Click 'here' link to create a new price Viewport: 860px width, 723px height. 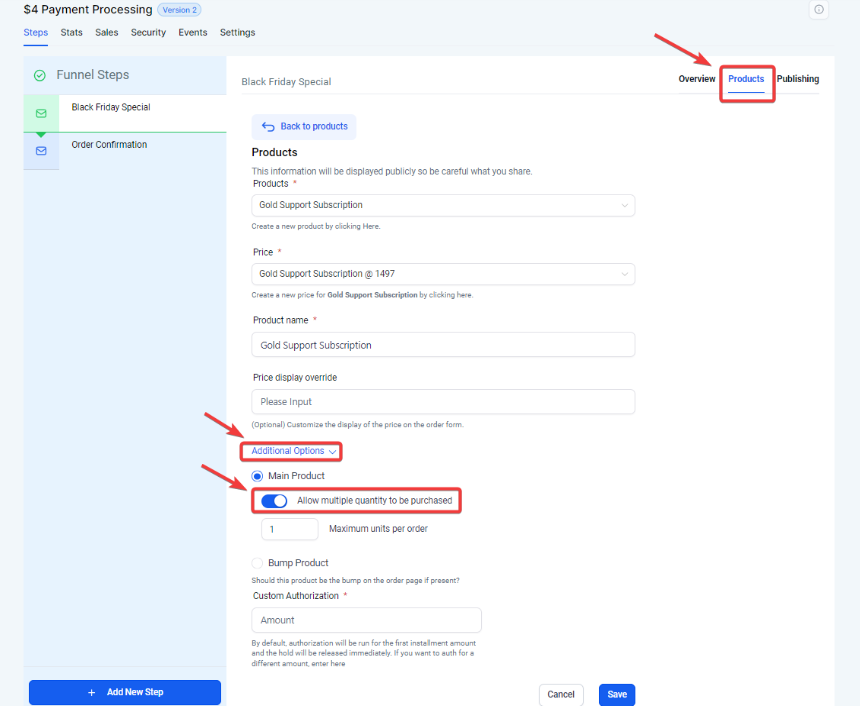click(463, 295)
